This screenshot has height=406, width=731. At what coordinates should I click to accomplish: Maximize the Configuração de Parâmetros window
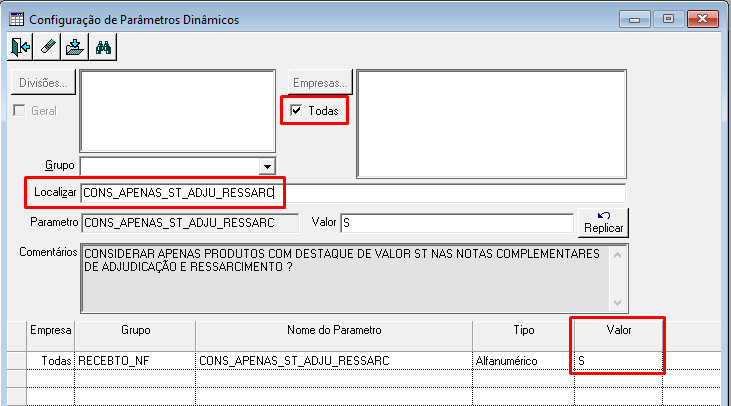(x=669, y=19)
